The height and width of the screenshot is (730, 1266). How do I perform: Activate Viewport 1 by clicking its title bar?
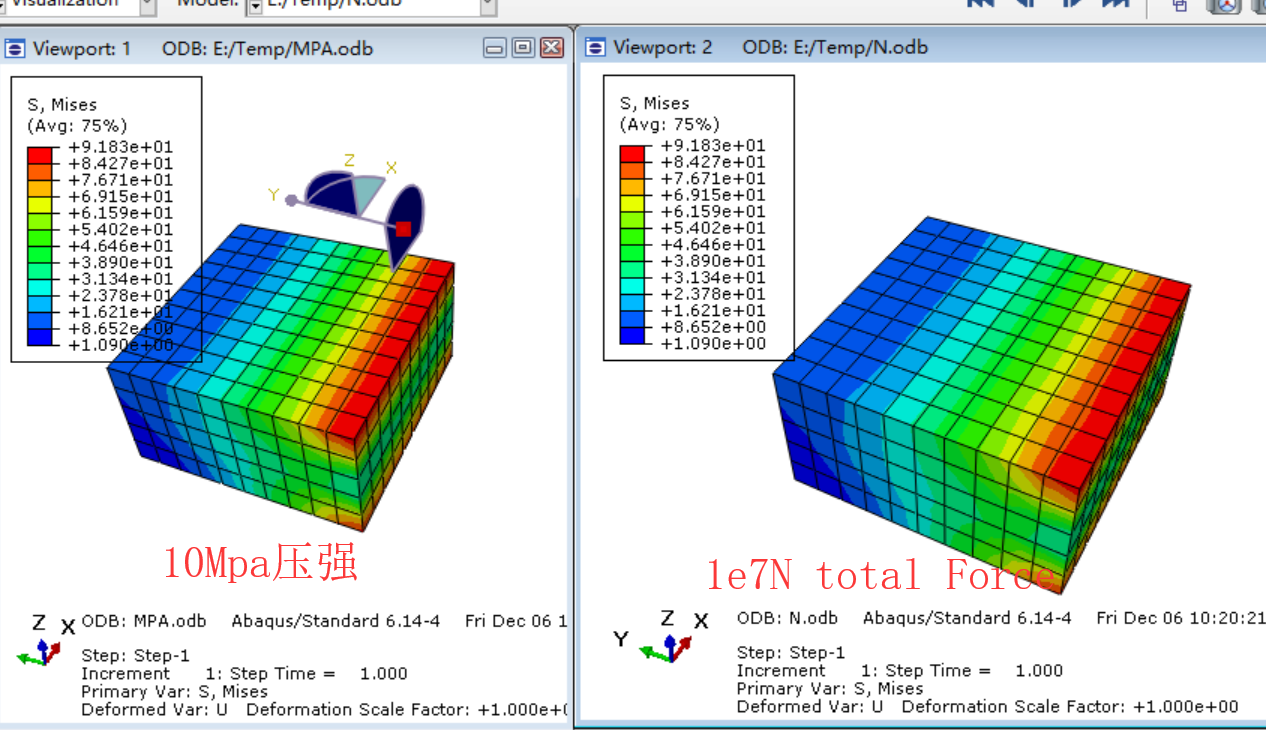tap(250, 46)
